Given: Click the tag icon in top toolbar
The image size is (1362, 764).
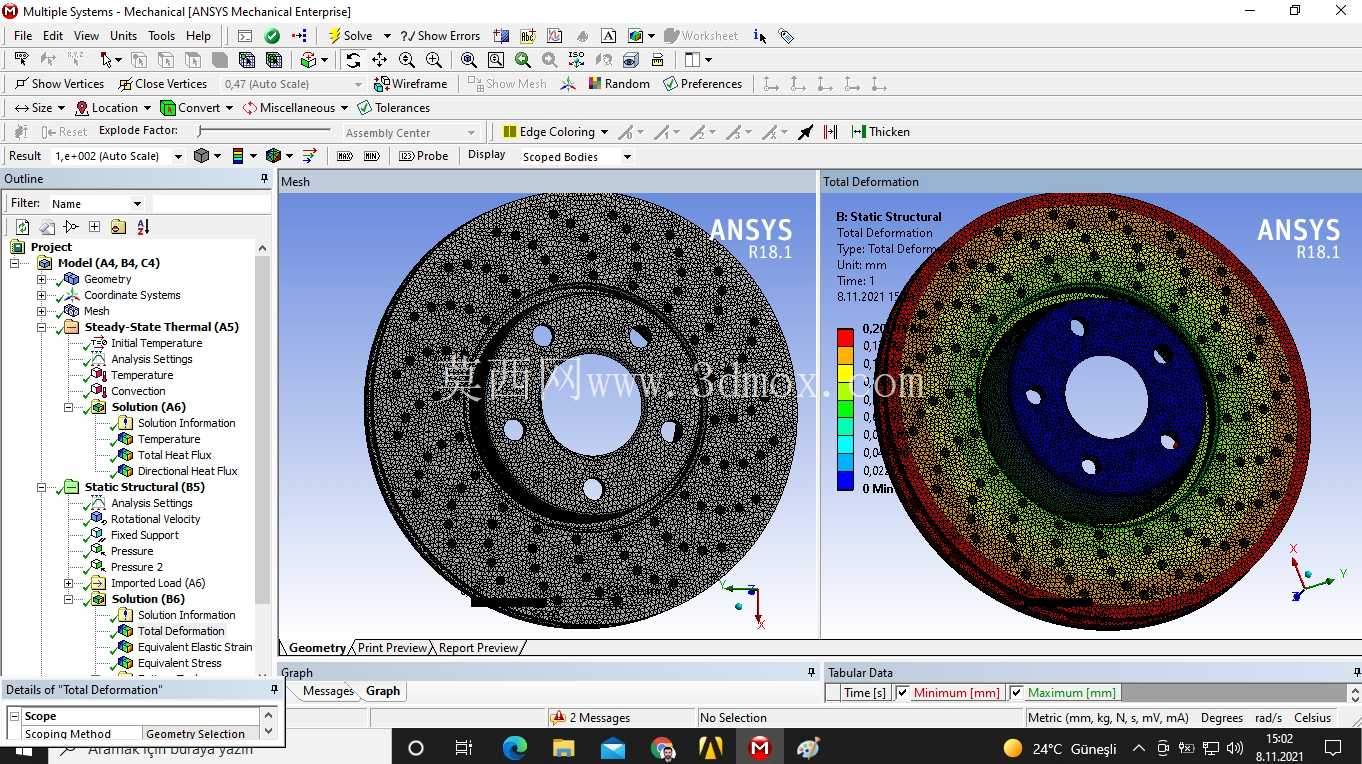Looking at the screenshot, I should (787, 36).
